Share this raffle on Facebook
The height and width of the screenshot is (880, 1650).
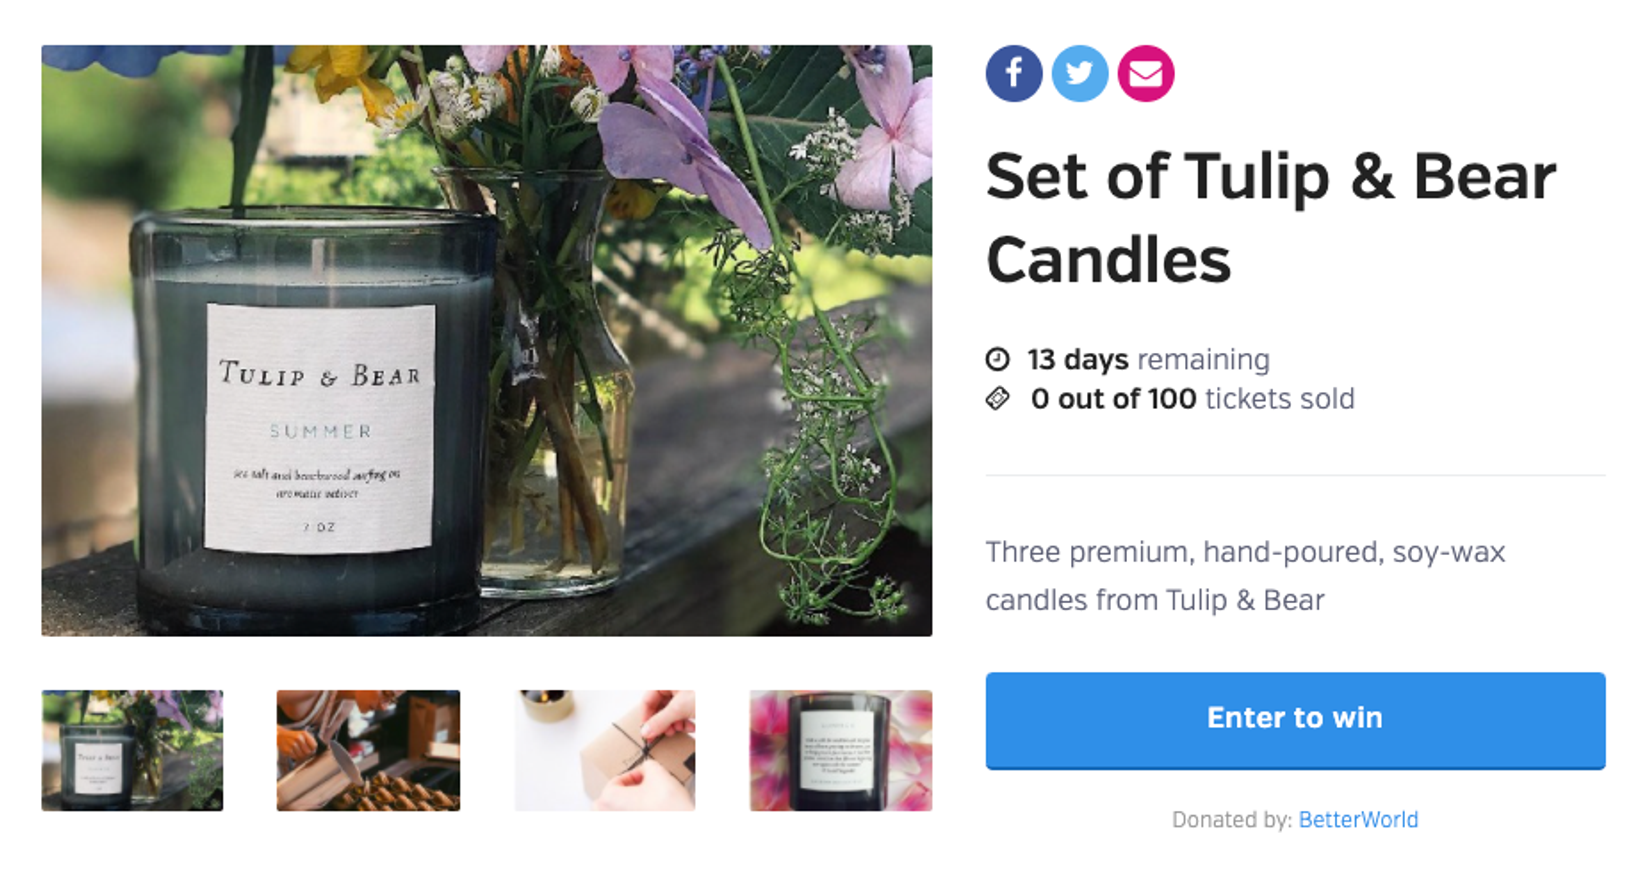(x=1014, y=73)
